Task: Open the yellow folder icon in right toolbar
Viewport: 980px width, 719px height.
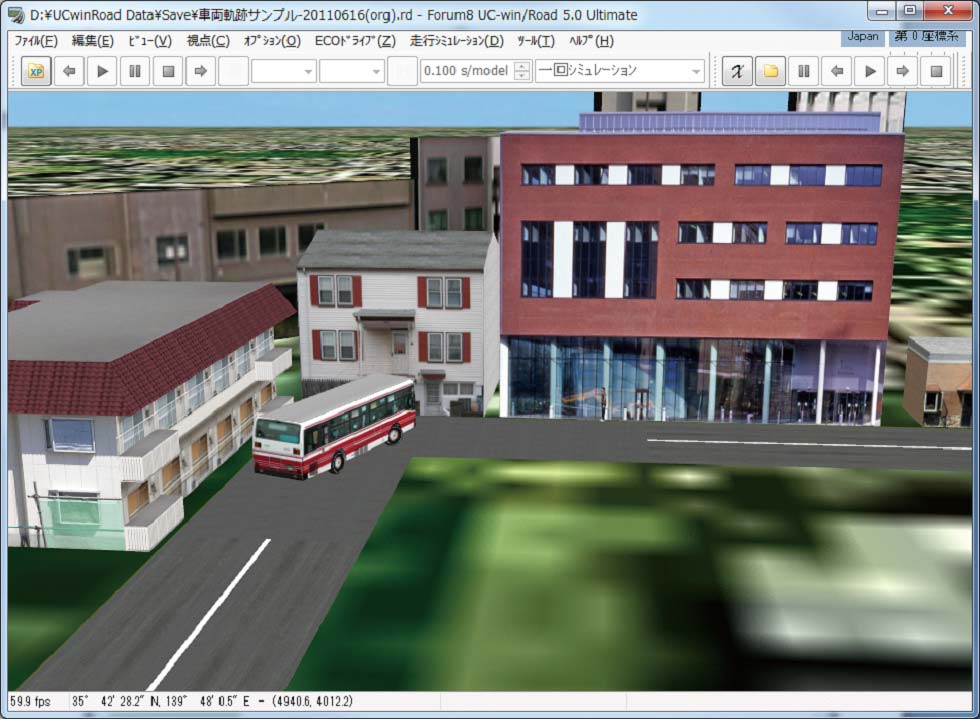Action: pyautogui.click(x=771, y=71)
